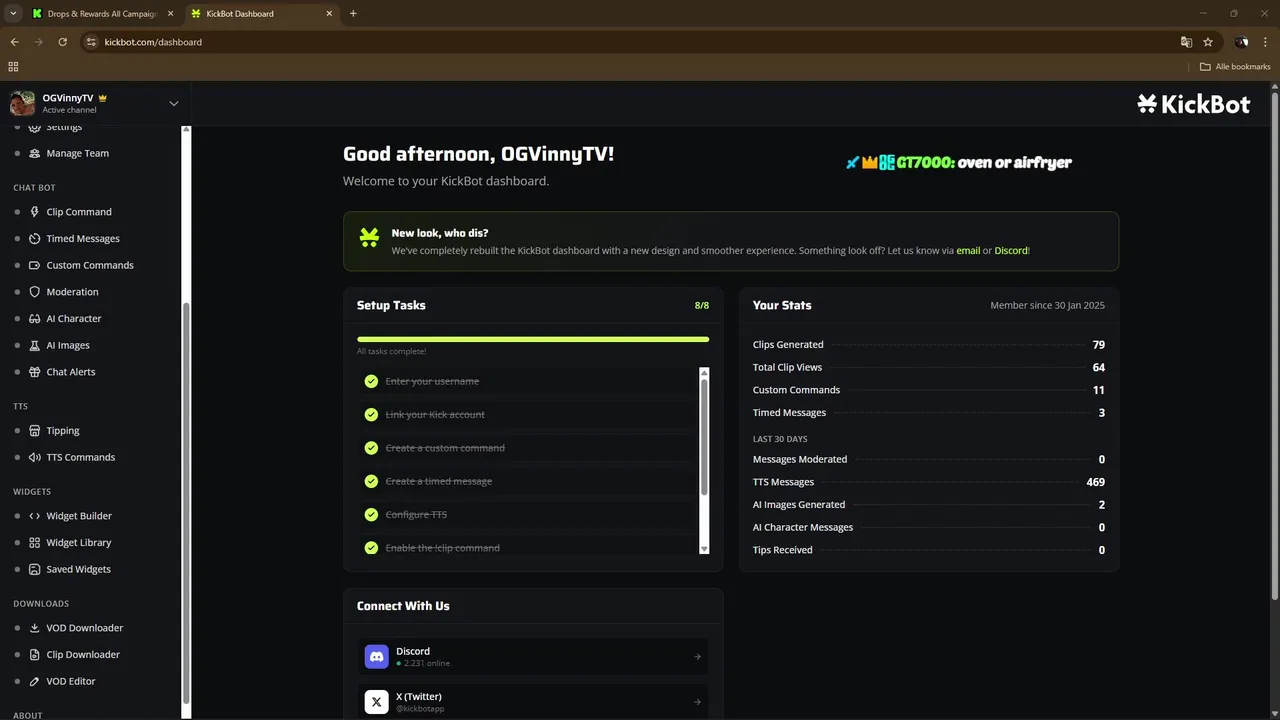The width and height of the screenshot is (1280, 720).
Task: Close the Drops & Rewards tab
Action: [x=170, y=14]
